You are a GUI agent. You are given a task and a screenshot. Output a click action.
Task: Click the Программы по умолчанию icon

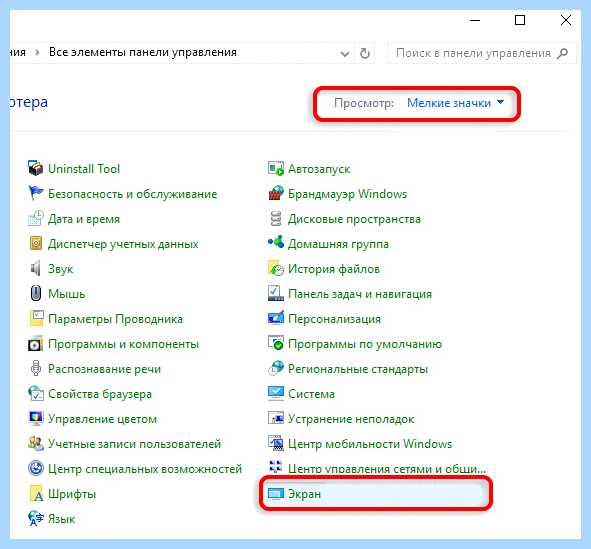pyautogui.click(x=276, y=343)
